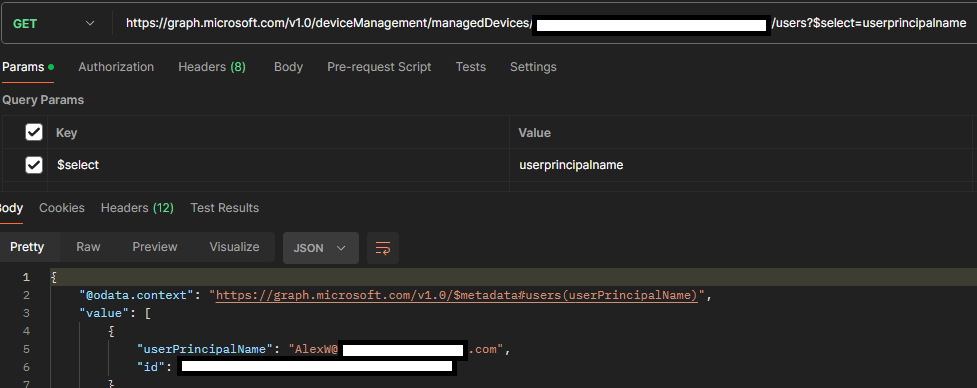The image size is (977, 388).
Task: Select the Preview view button
Action: (155, 247)
